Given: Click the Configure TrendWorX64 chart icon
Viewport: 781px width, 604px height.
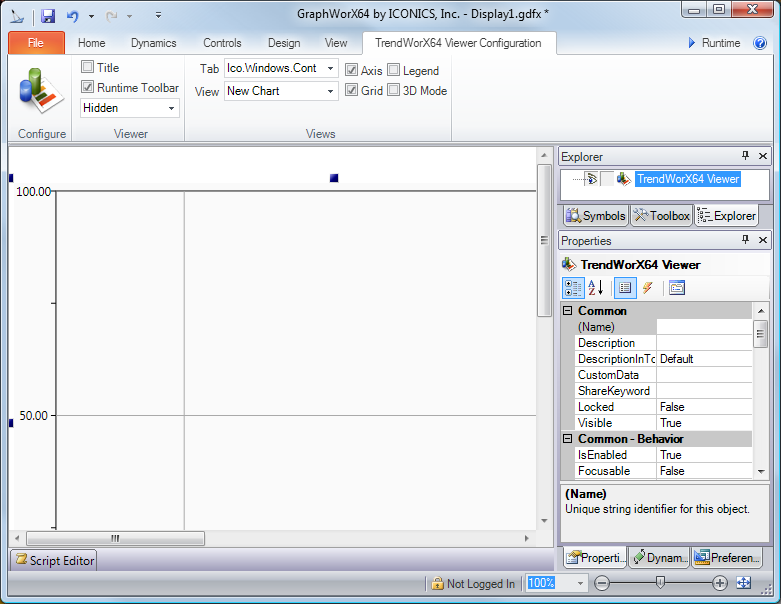Looking at the screenshot, I should tap(41, 91).
